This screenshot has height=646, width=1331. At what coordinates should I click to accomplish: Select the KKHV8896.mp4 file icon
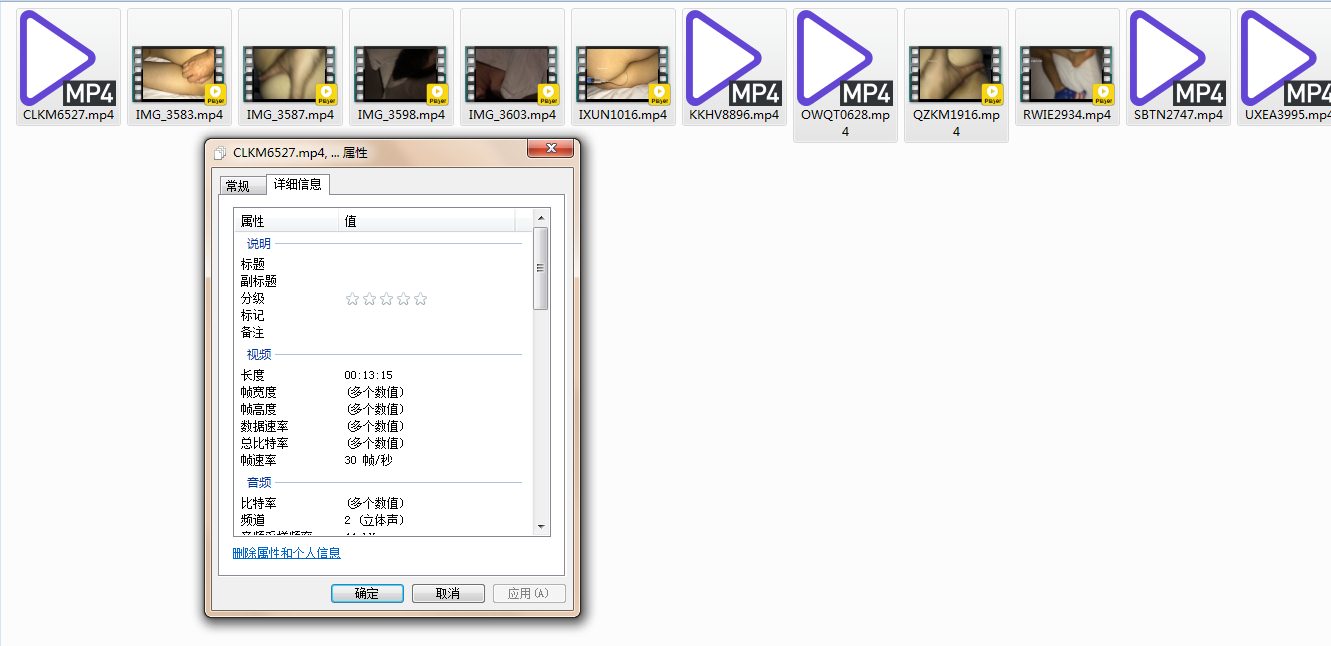[734, 59]
